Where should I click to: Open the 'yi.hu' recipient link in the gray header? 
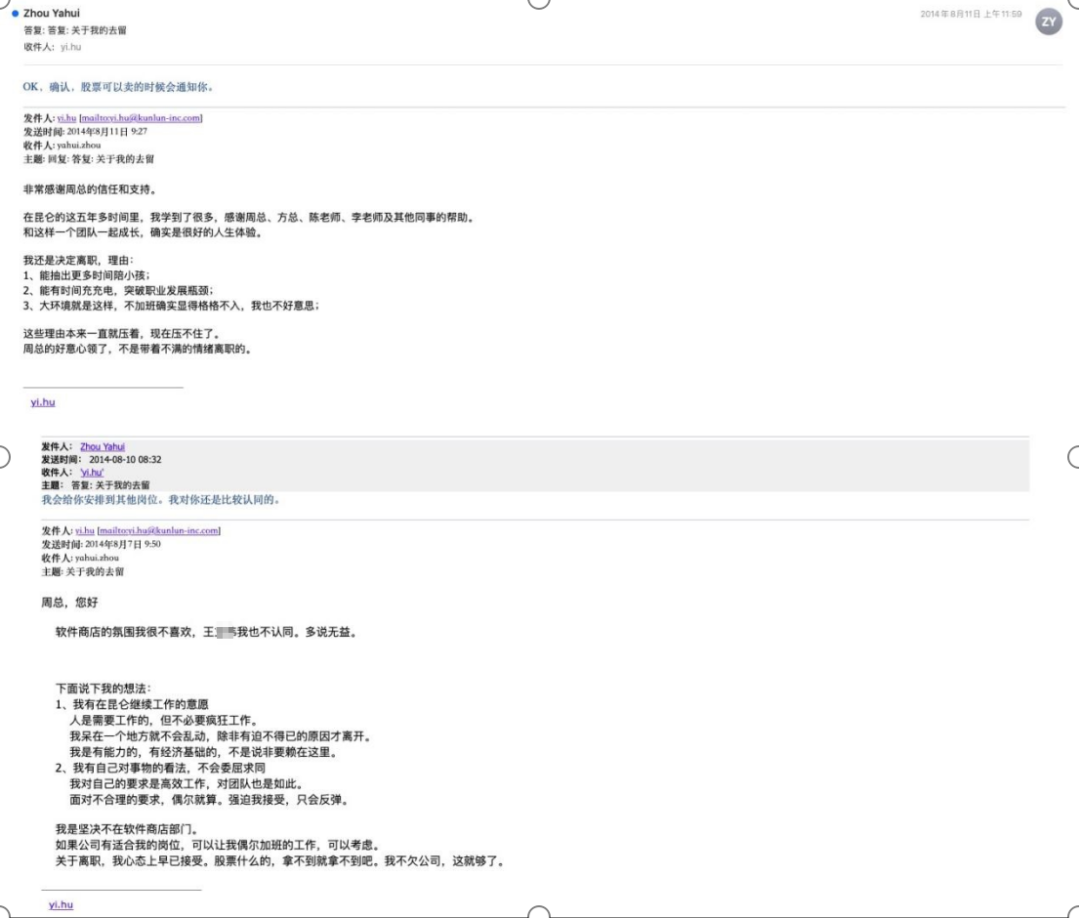pos(92,472)
